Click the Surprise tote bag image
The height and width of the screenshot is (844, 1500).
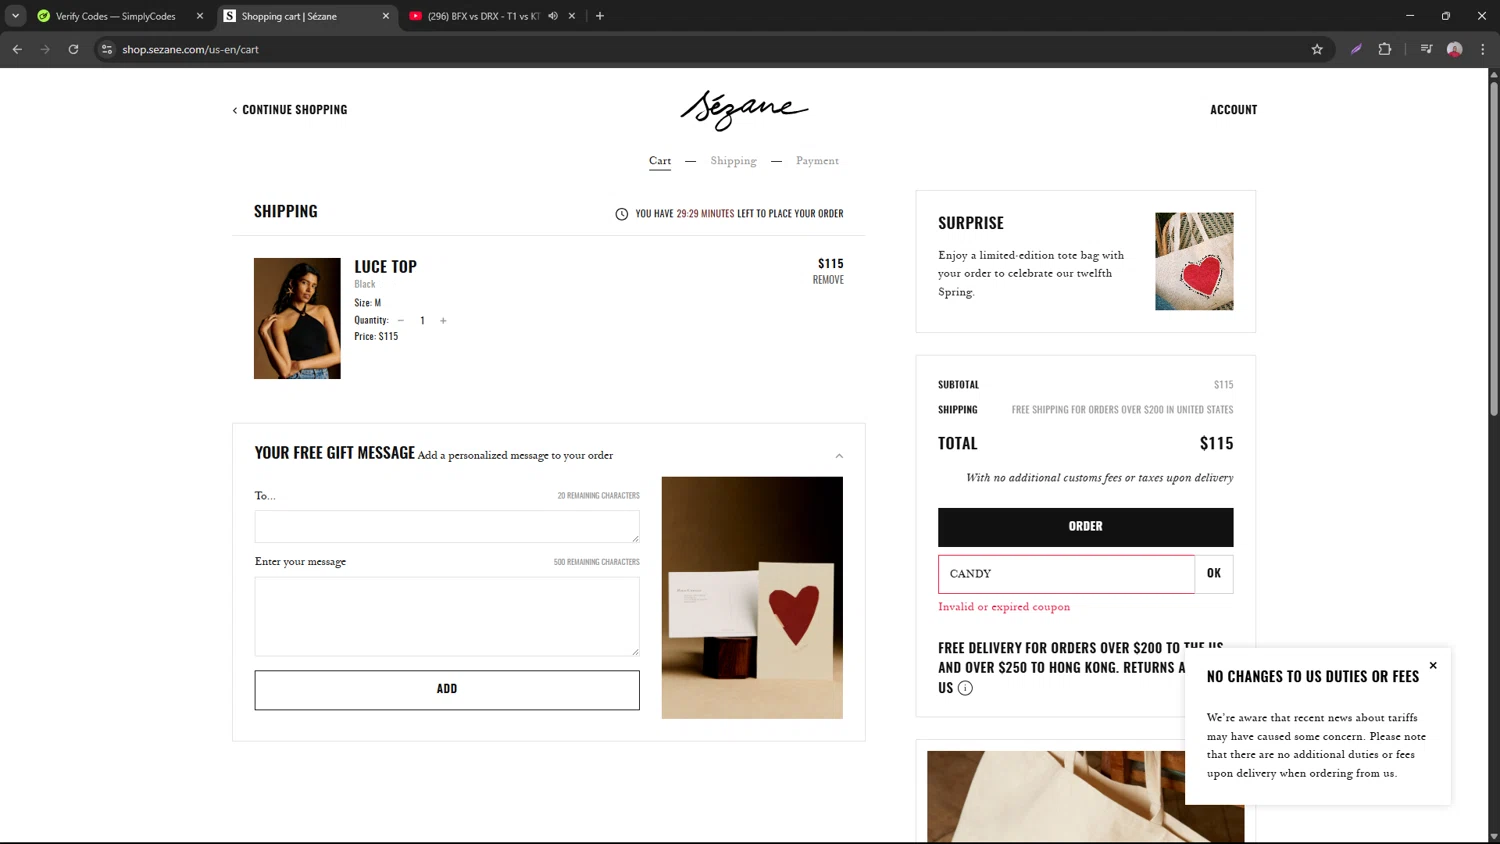pyautogui.click(x=1194, y=261)
